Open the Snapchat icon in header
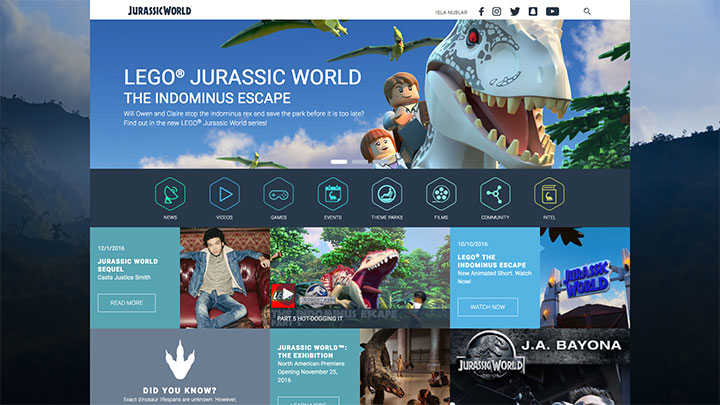The image size is (720, 405). tap(533, 11)
